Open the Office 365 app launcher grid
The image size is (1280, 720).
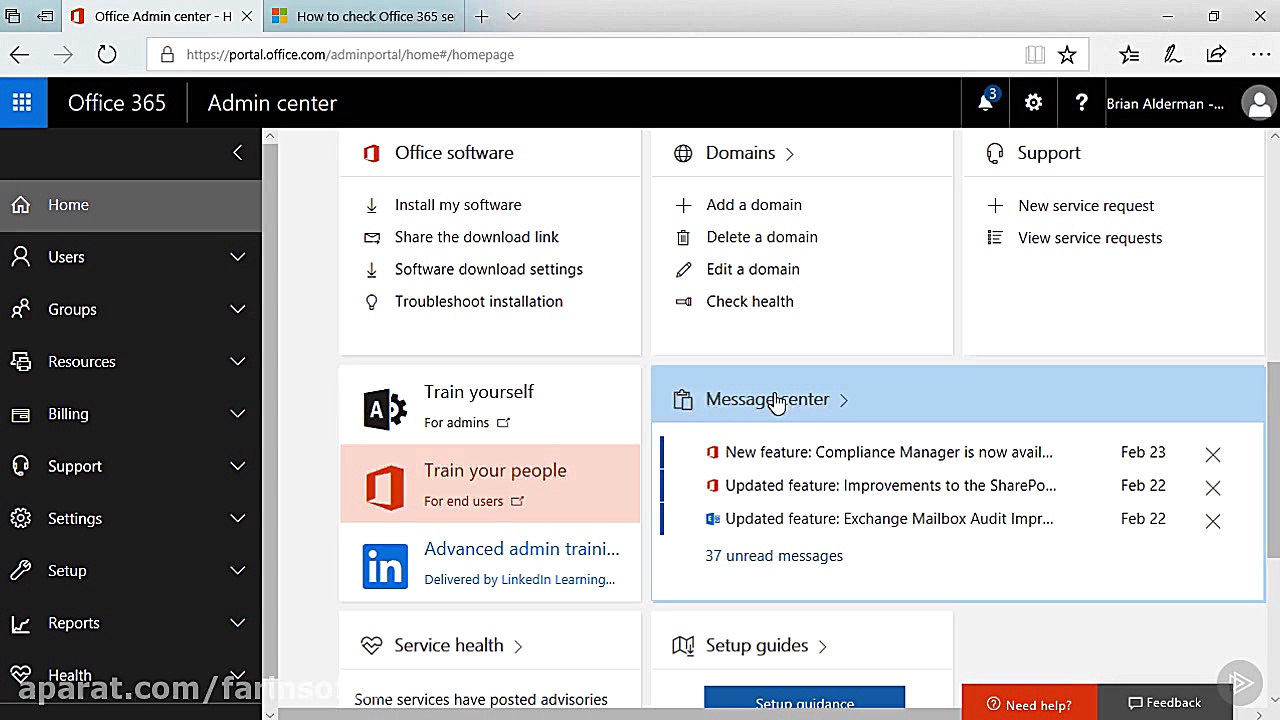[x=22, y=103]
